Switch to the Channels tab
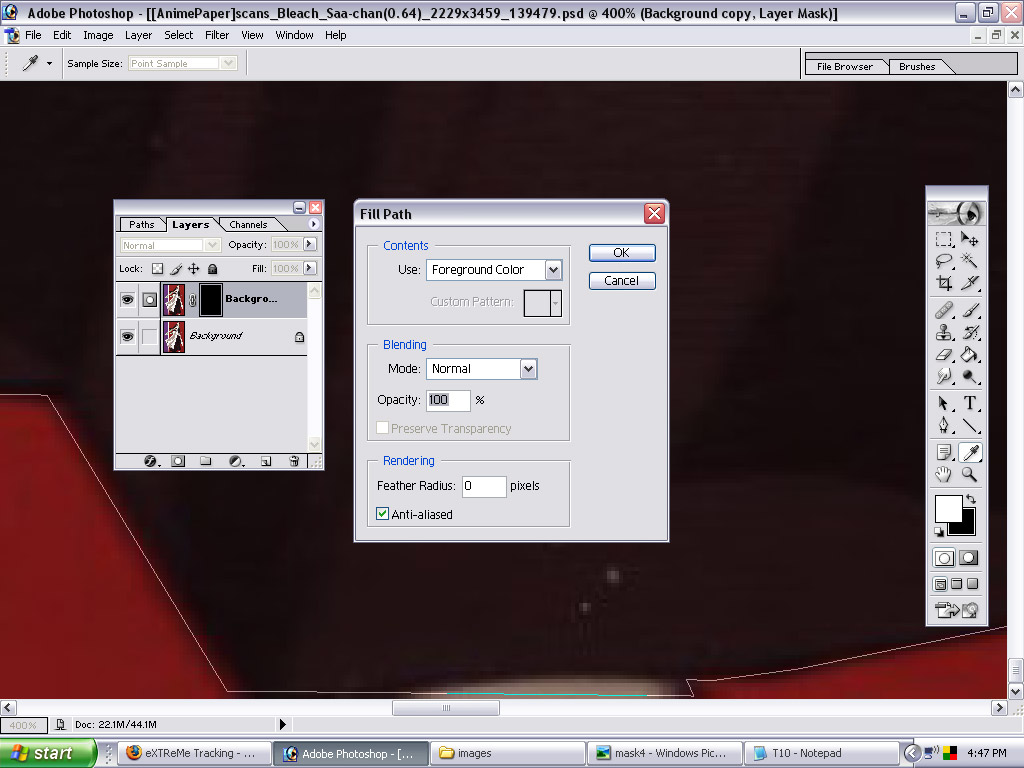Image resolution: width=1024 pixels, height=768 pixels. (248, 225)
